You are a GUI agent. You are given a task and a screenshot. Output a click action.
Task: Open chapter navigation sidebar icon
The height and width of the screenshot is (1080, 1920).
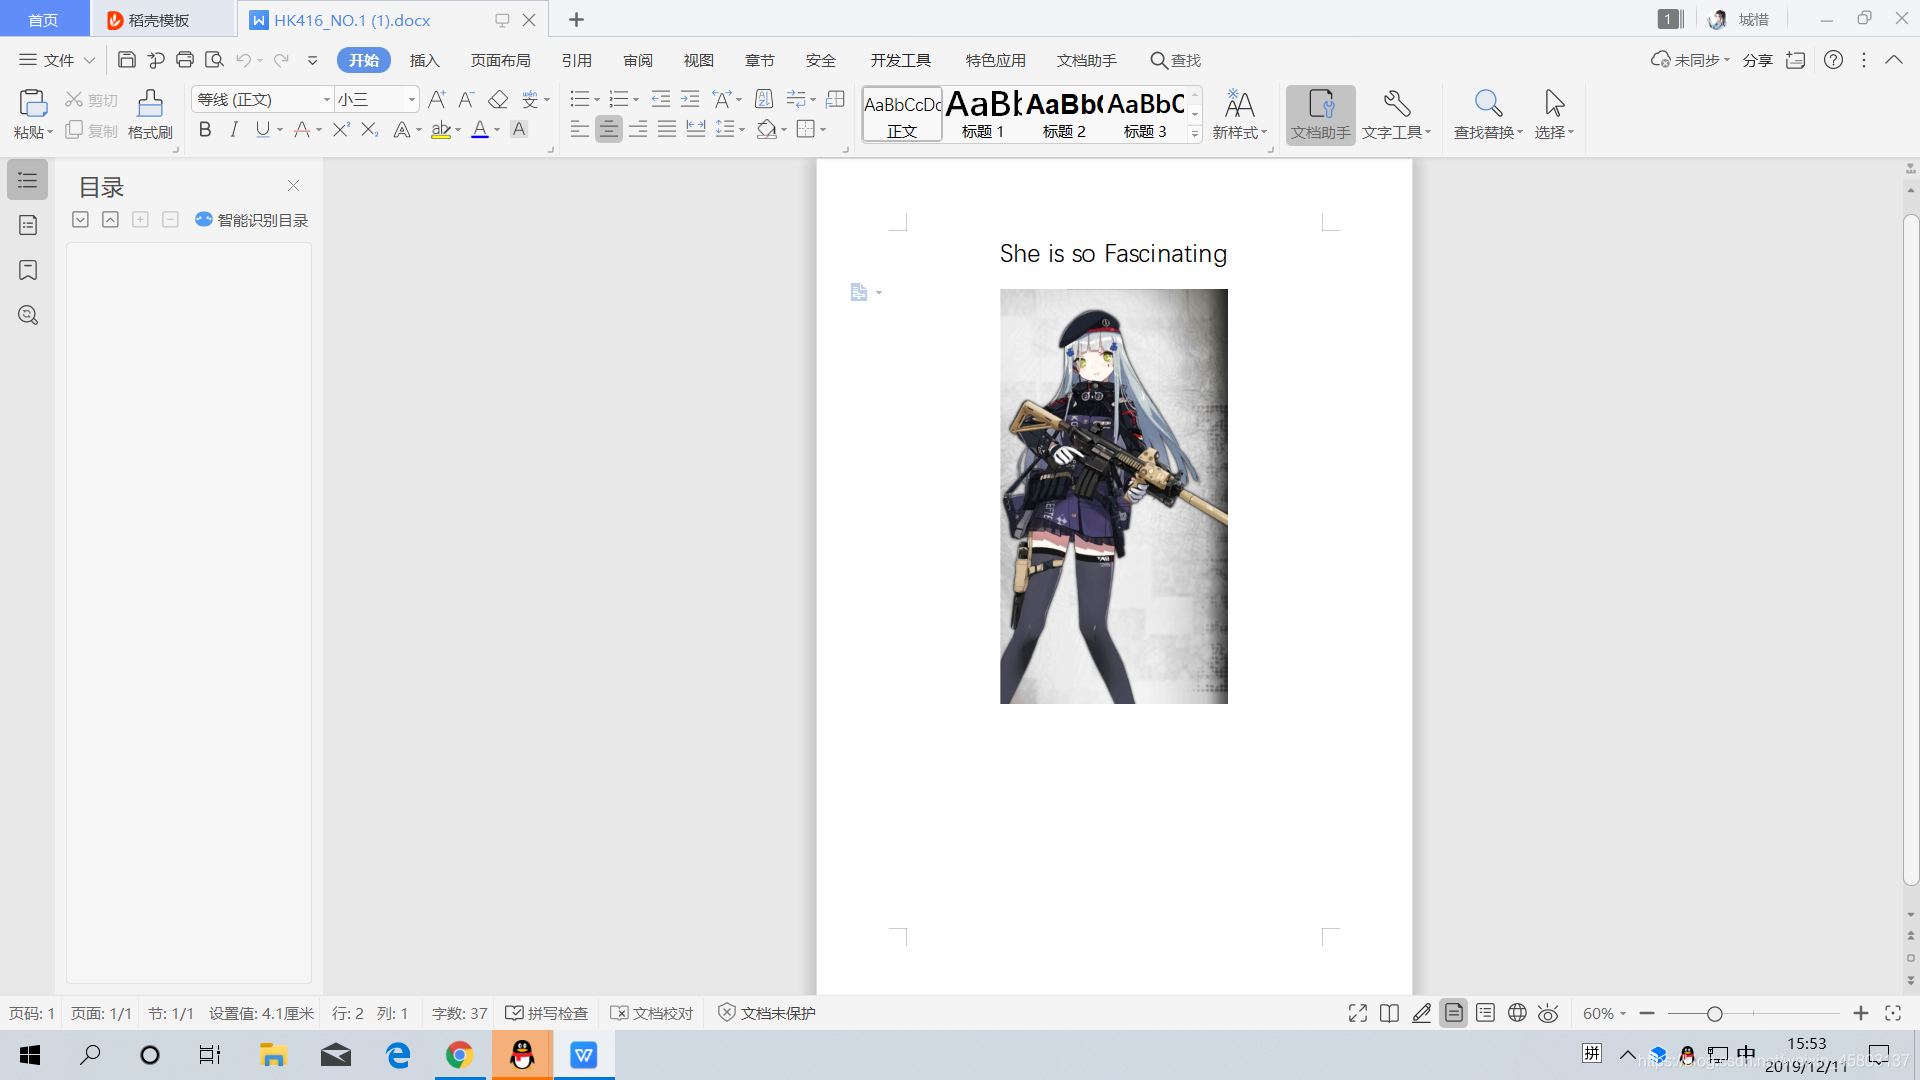coord(28,226)
